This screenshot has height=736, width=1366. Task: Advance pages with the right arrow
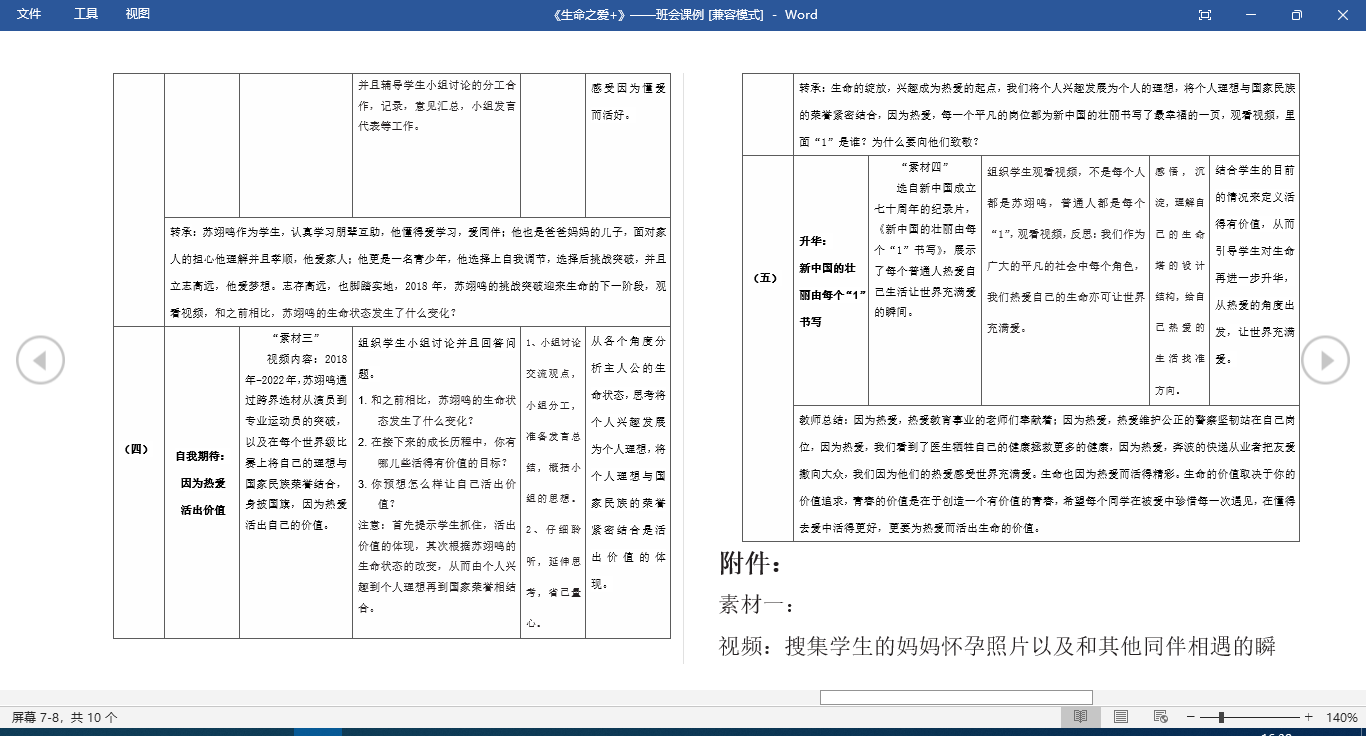click(x=1325, y=360)
